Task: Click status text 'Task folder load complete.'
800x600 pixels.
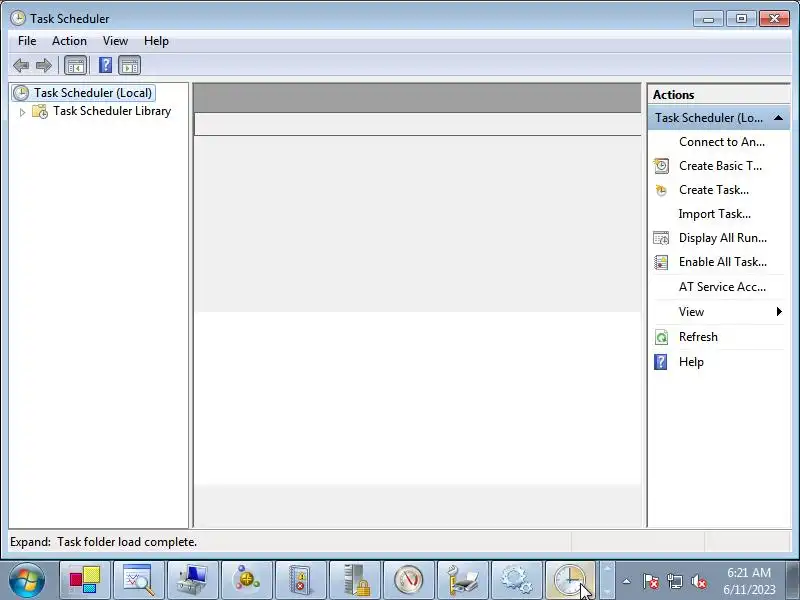Action: [127, 542]
